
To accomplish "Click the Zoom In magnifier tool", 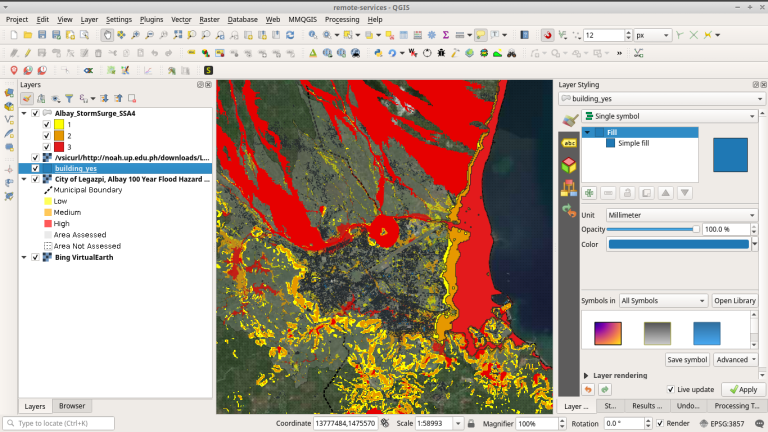I will 136,35.
